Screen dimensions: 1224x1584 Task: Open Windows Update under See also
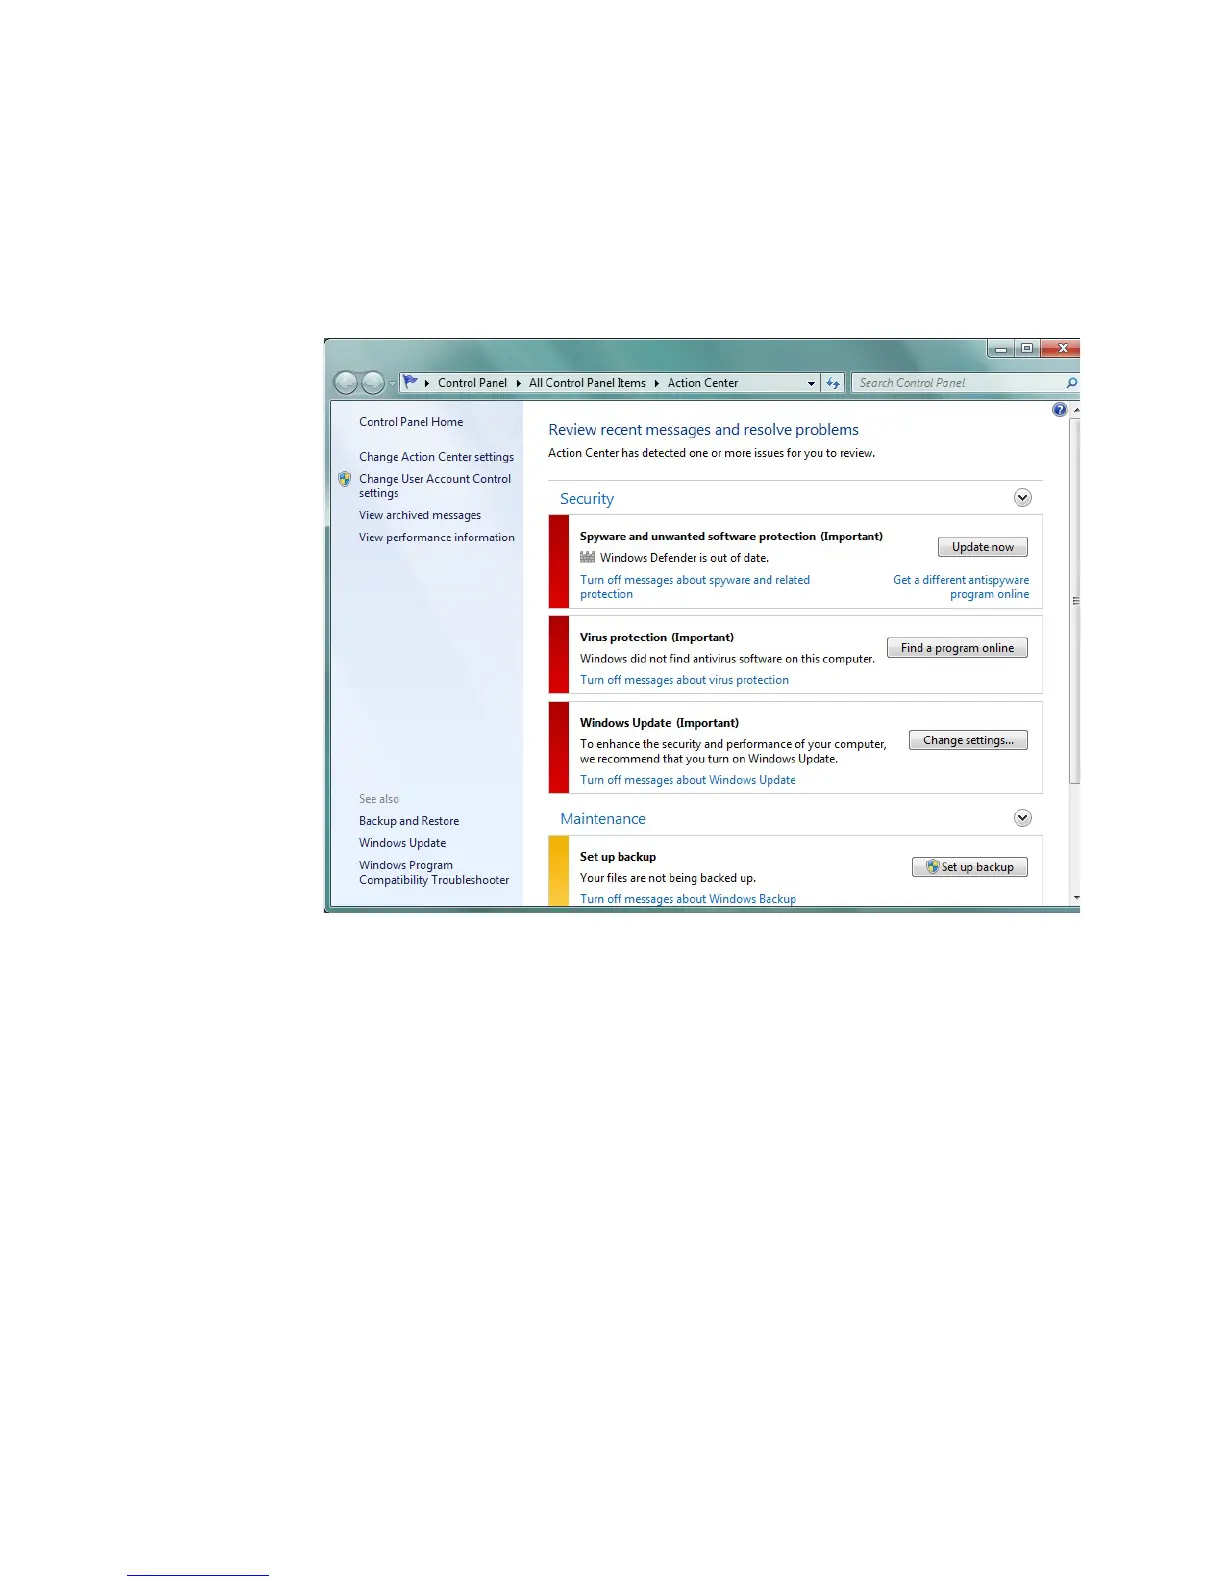tap(402, 843)
